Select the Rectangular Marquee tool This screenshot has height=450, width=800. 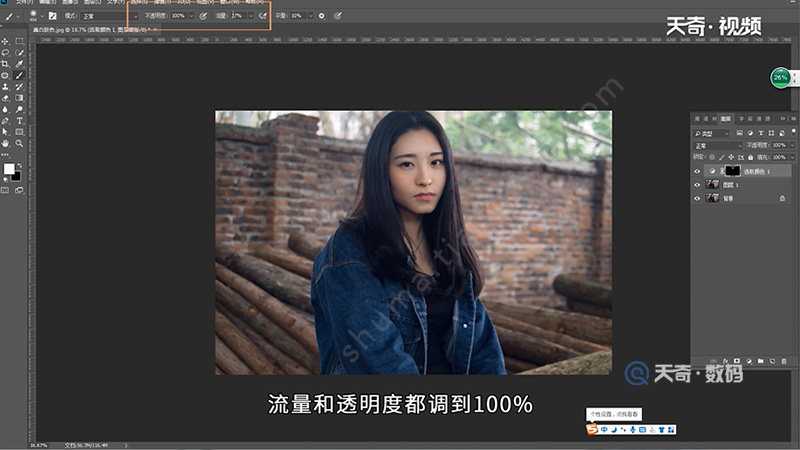[x=19, y=41]
